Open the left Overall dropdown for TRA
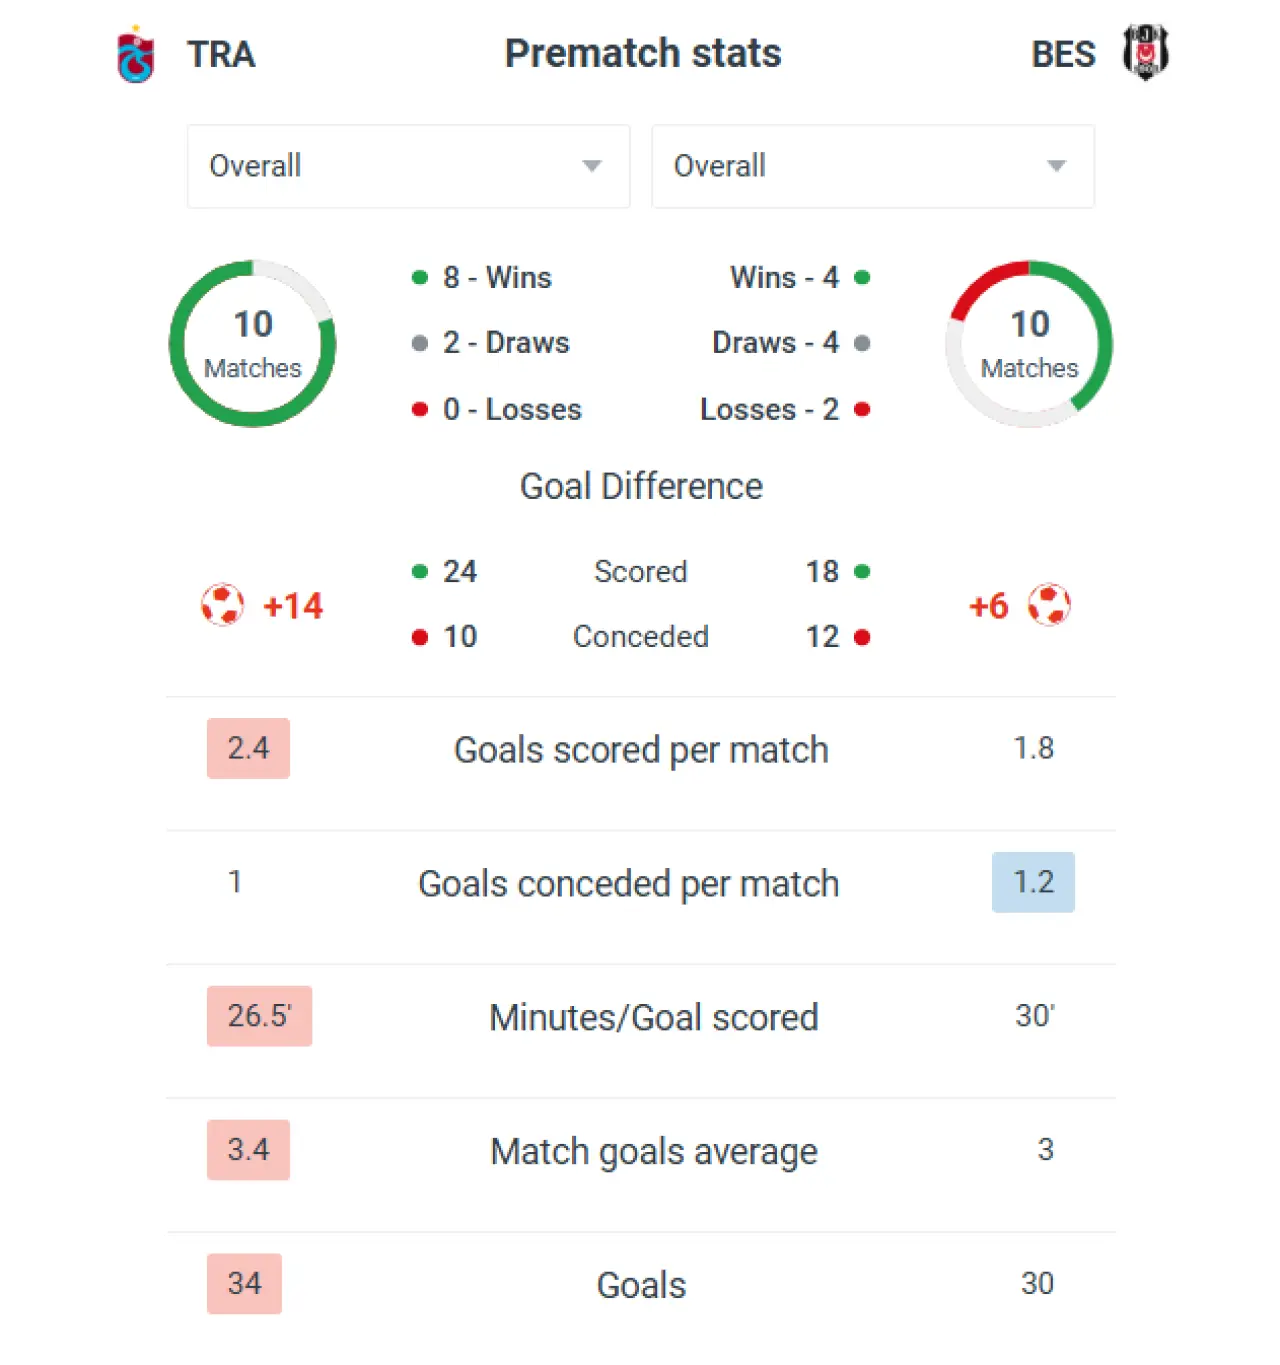Viewport: 1280px width, 1365px height. pos(408,166)
